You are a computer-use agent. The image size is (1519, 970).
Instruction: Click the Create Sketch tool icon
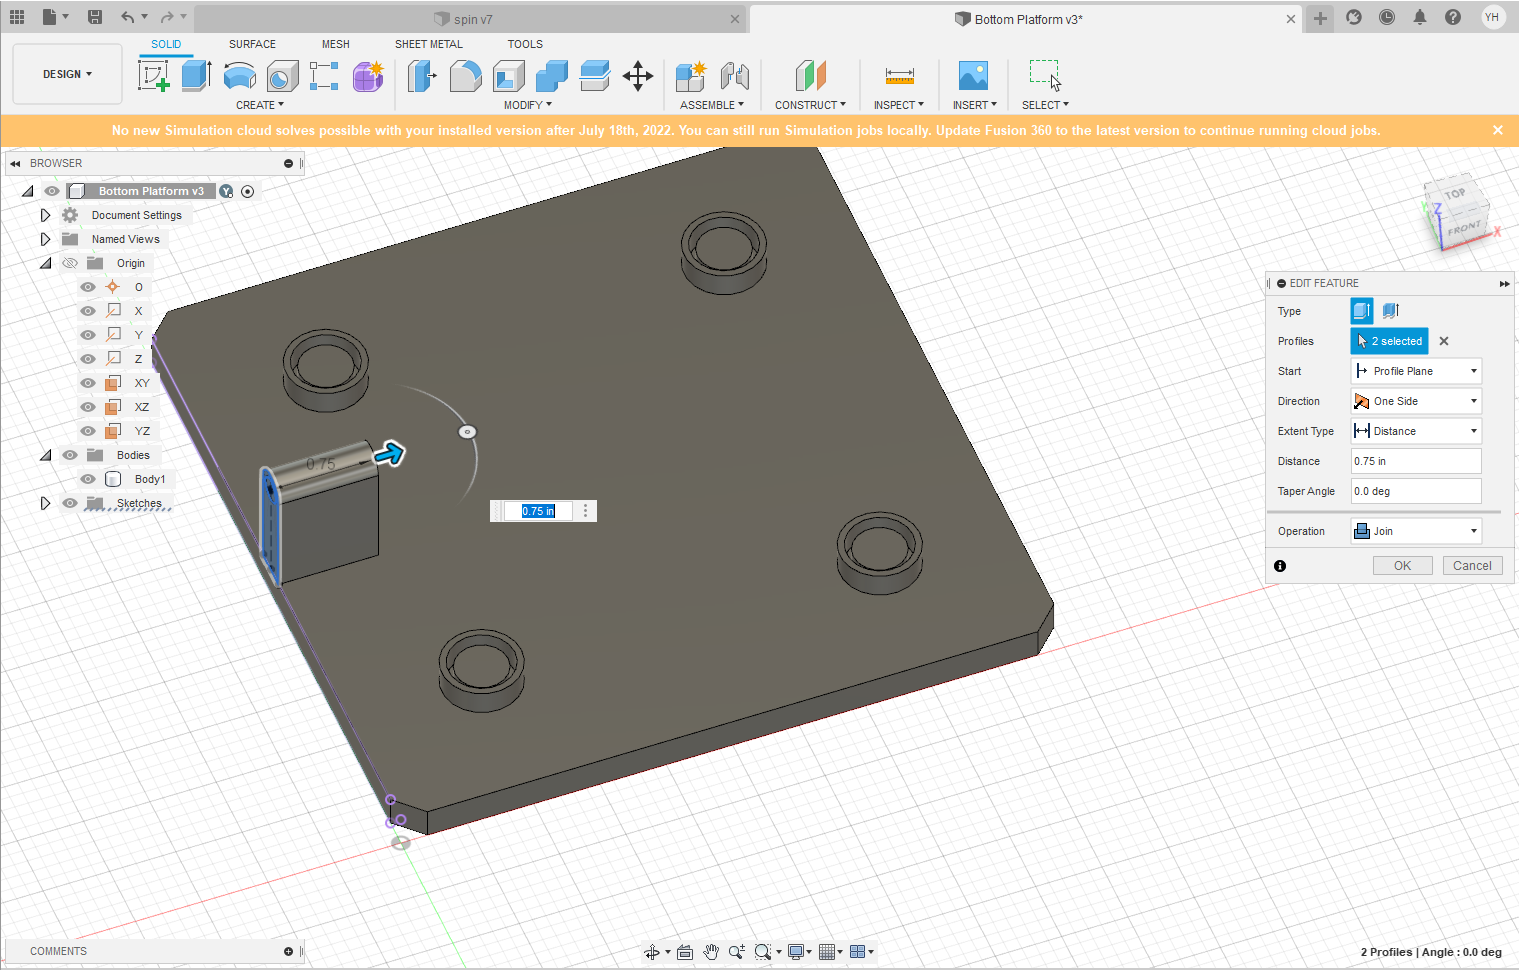[x=153, y=76]
